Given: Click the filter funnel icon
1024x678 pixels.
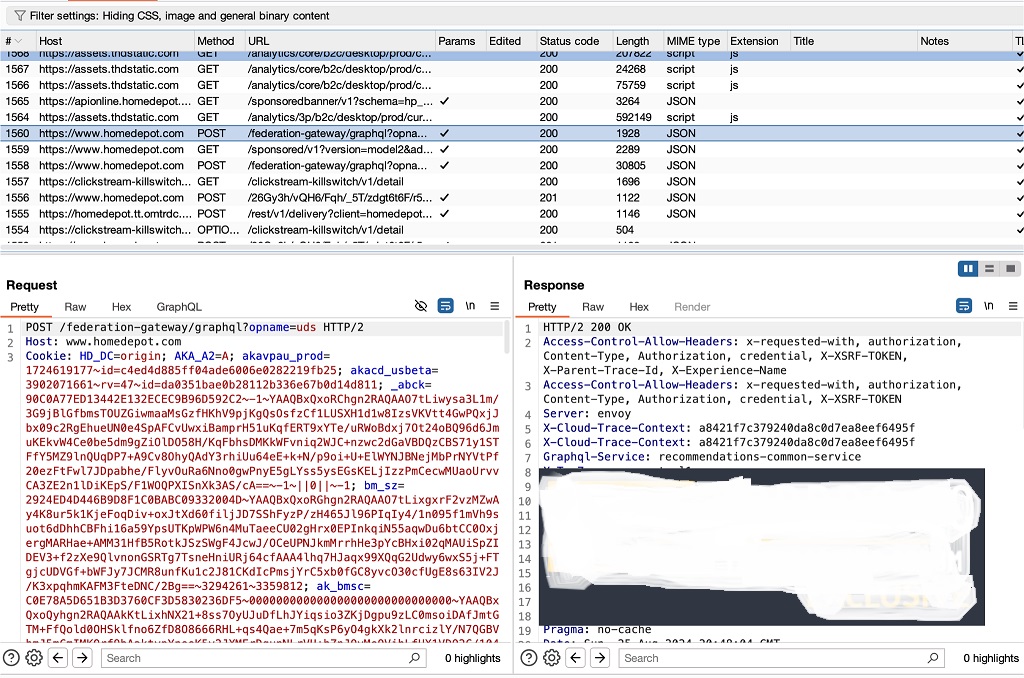Looking at the screenshot, I should (20, 16).
